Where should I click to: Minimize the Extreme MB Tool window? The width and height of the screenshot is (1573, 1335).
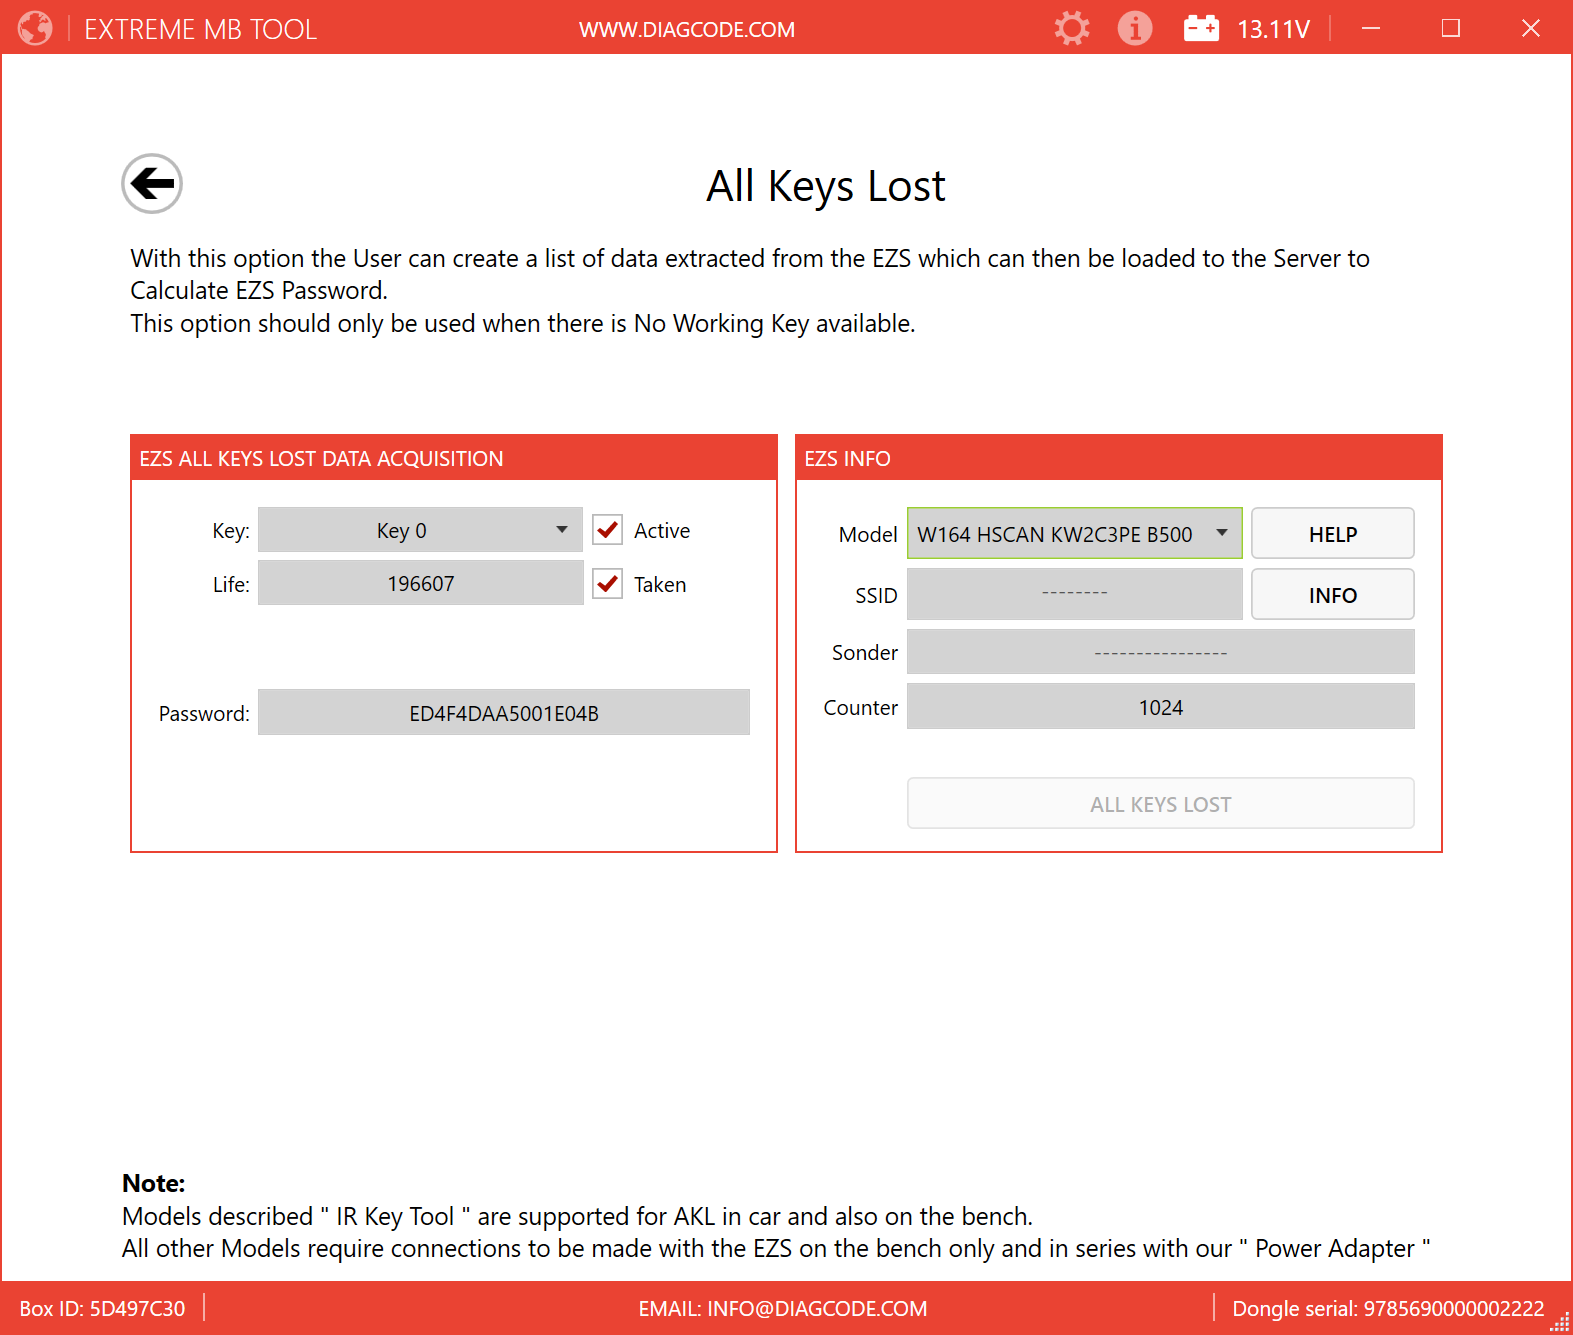pyautogui.click(x=1370, y=28)
